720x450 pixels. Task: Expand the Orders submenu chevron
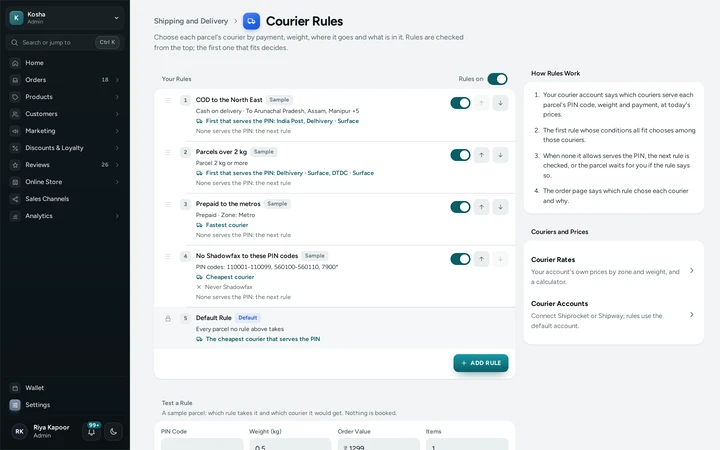(117, 80)
